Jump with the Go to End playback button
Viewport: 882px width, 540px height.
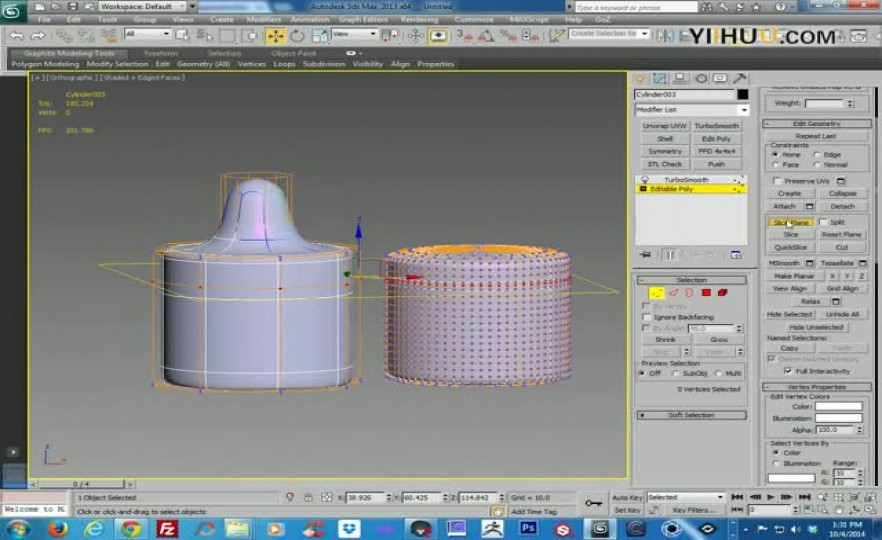pos(804,497)
